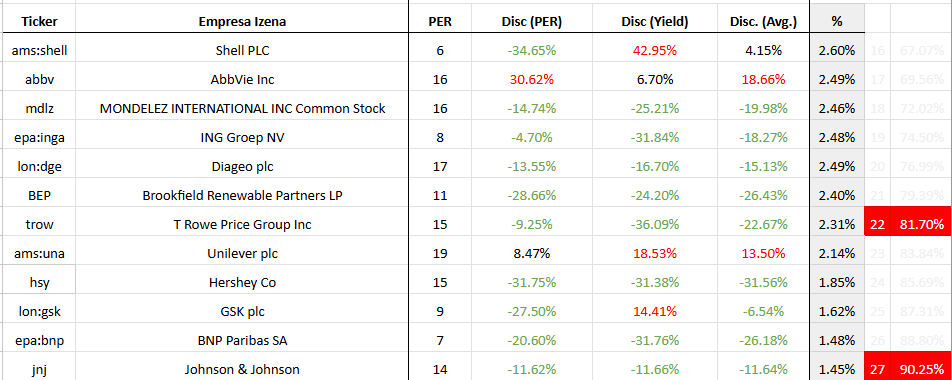This screenshot has height=380, width=952.
Task: Select the Ticker column header cell
Action: point(39,22)
